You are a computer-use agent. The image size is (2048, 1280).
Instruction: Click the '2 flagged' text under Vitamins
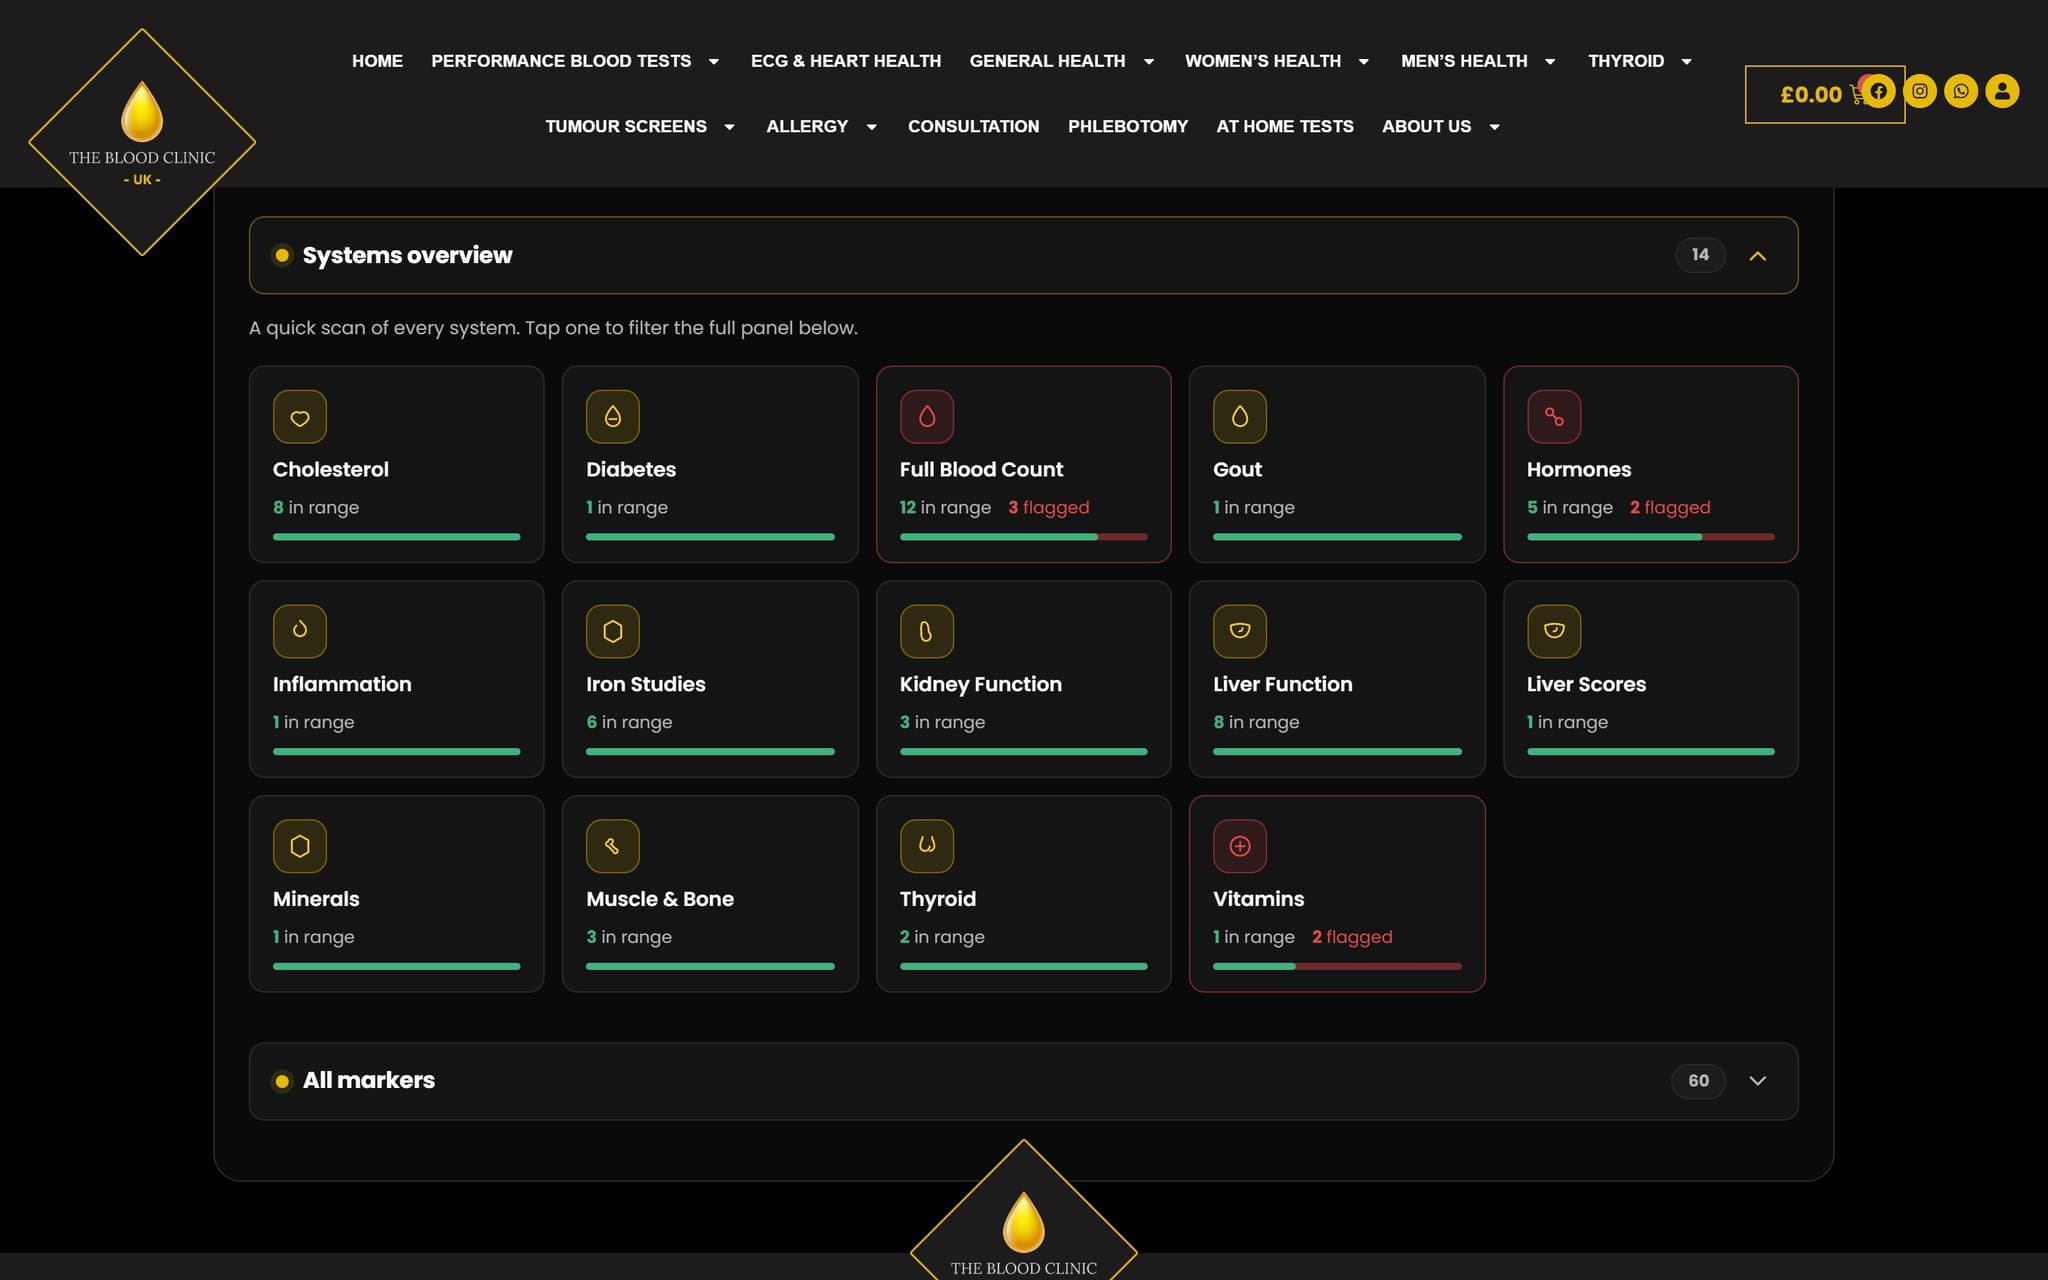click(x=1352, y=937)
